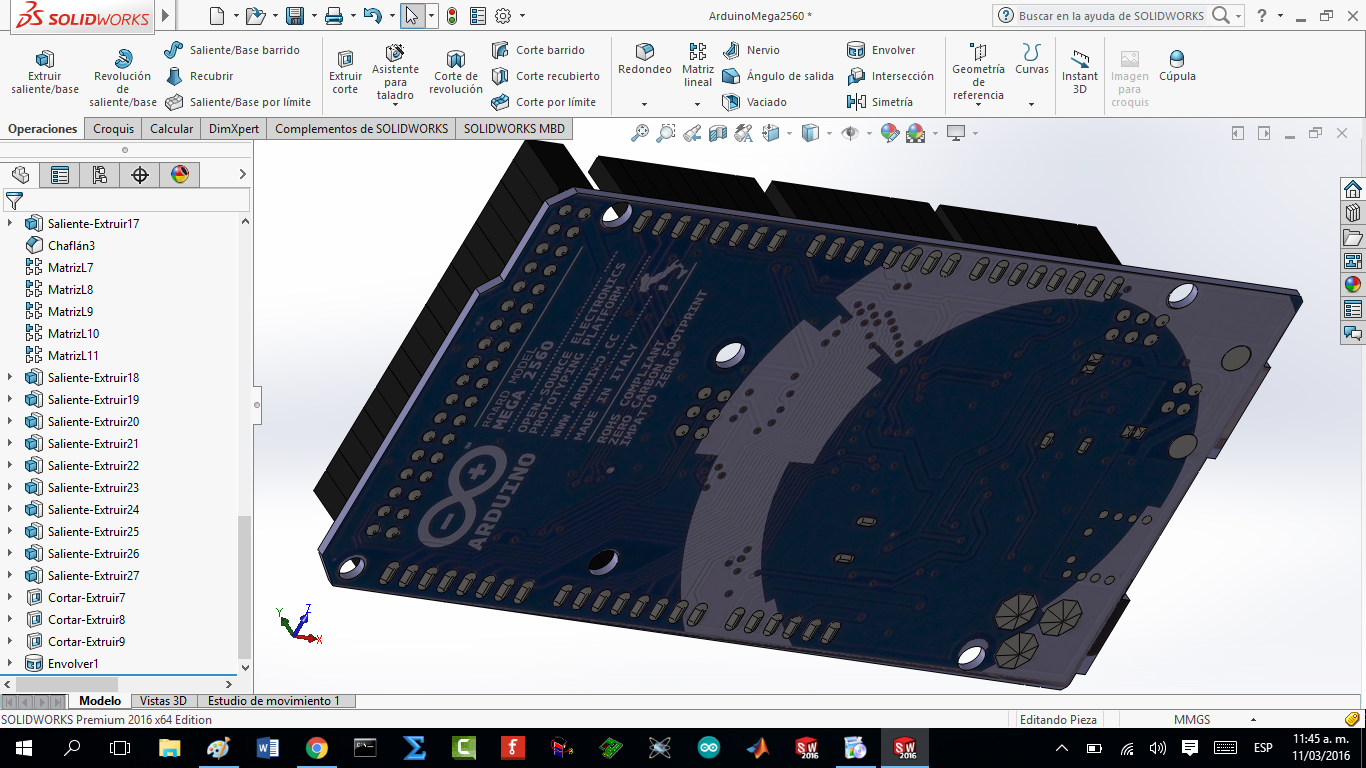1366x768 pixels.
Task: Expand Saliente-Extruir17 in feature tree
Action: (11, 224)
